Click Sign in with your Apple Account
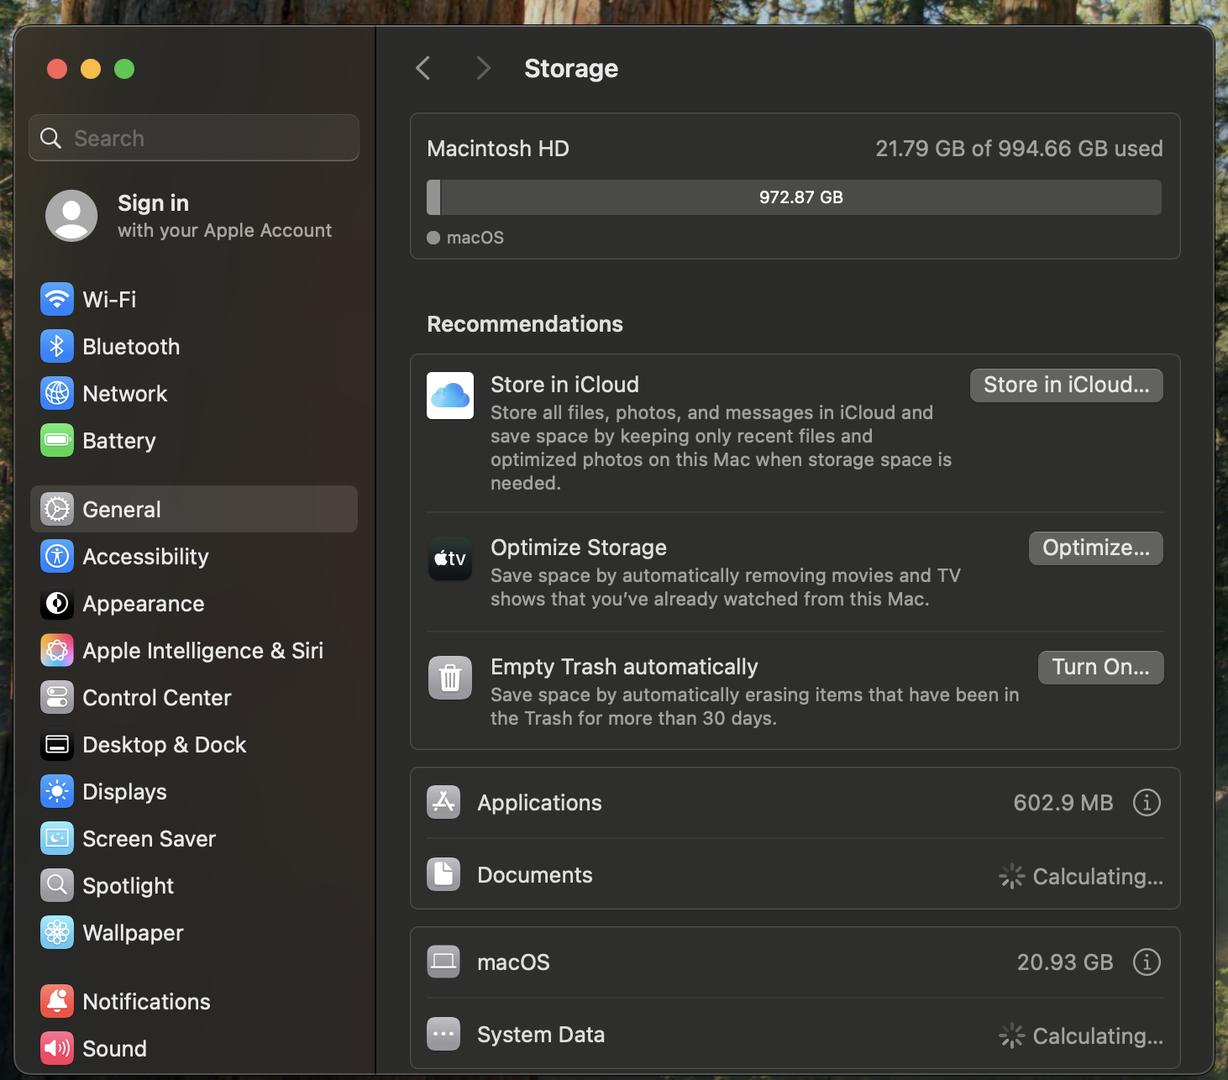Image resolution: width=1228 pixels, height=1080 pixels. coord(190,216)
